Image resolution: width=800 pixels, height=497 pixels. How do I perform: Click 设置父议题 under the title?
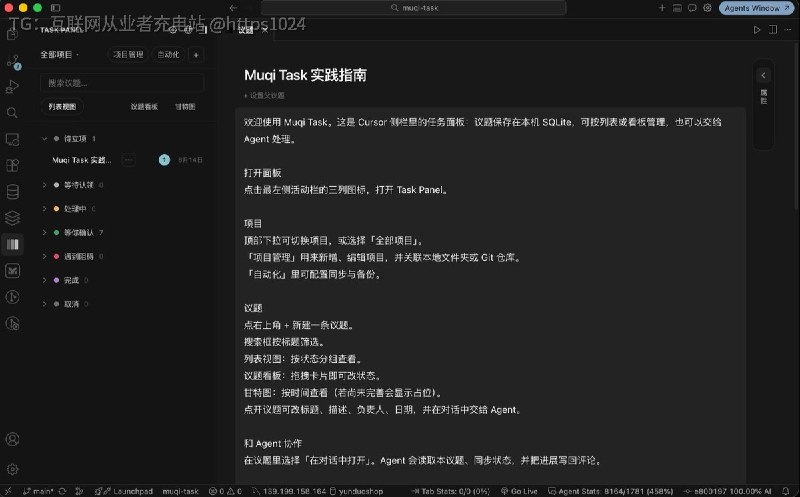(x=264, y=95)
